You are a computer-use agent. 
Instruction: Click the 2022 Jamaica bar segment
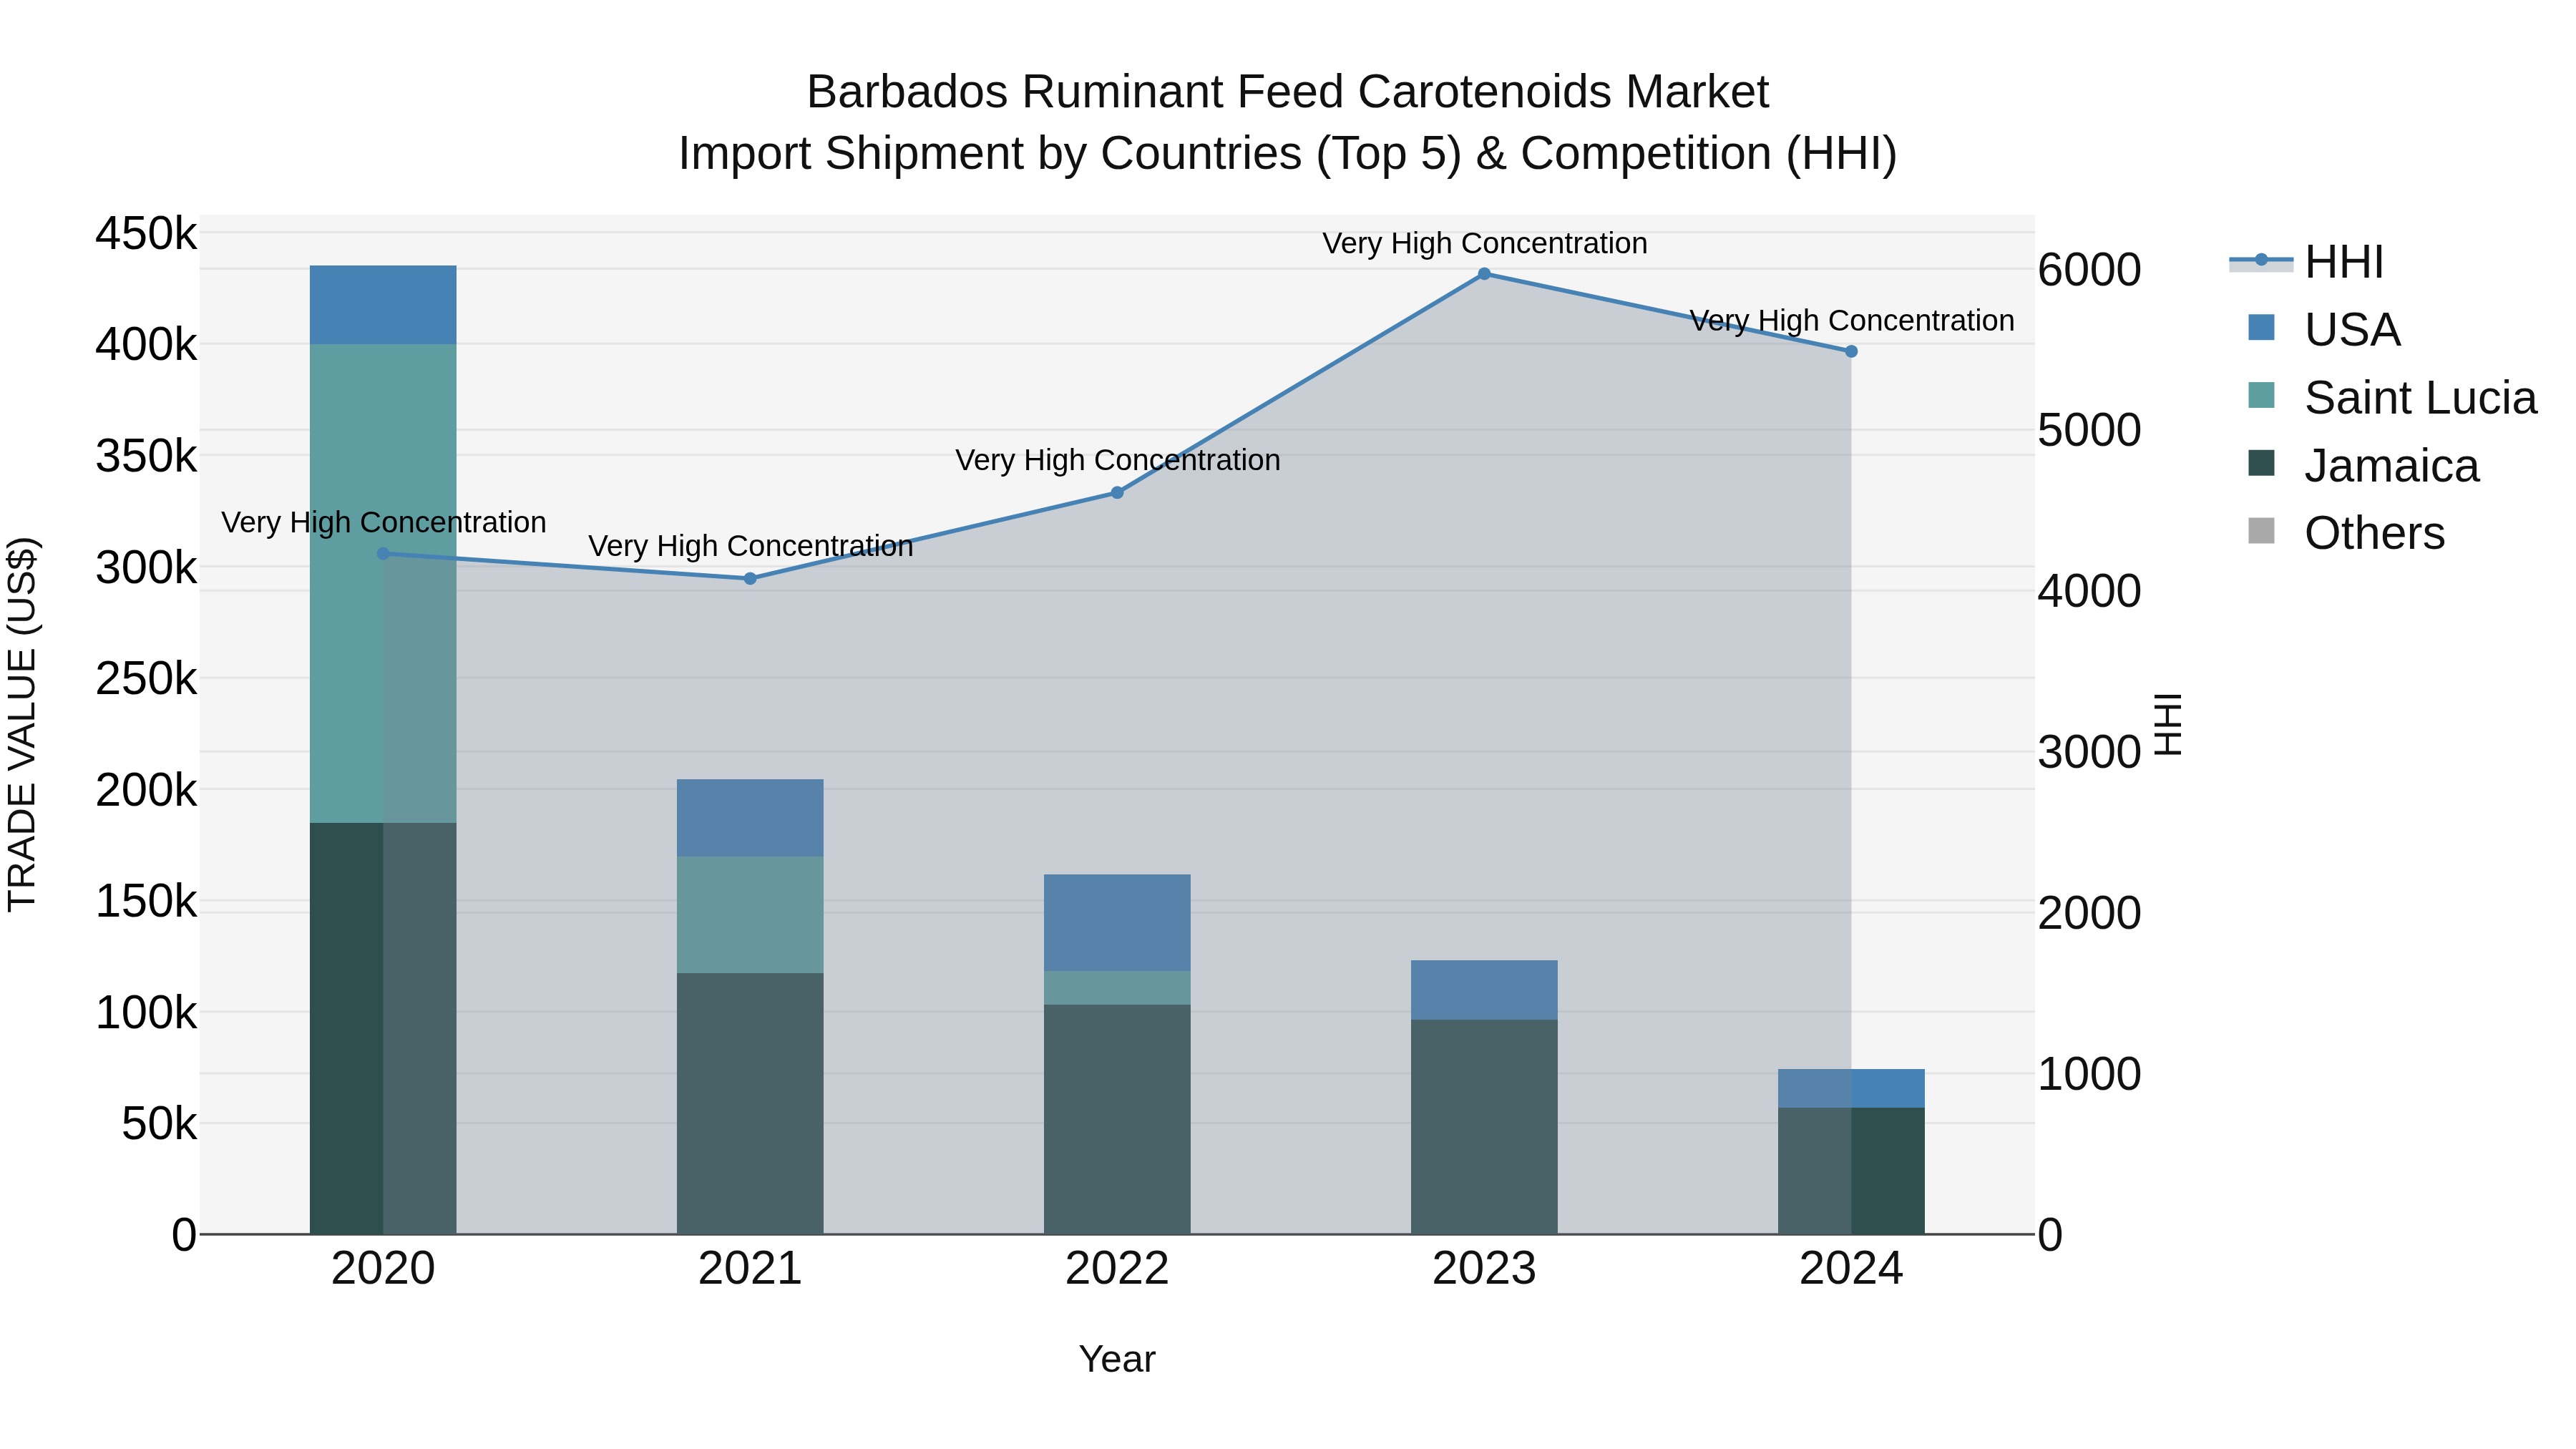coord(1117,1119)
